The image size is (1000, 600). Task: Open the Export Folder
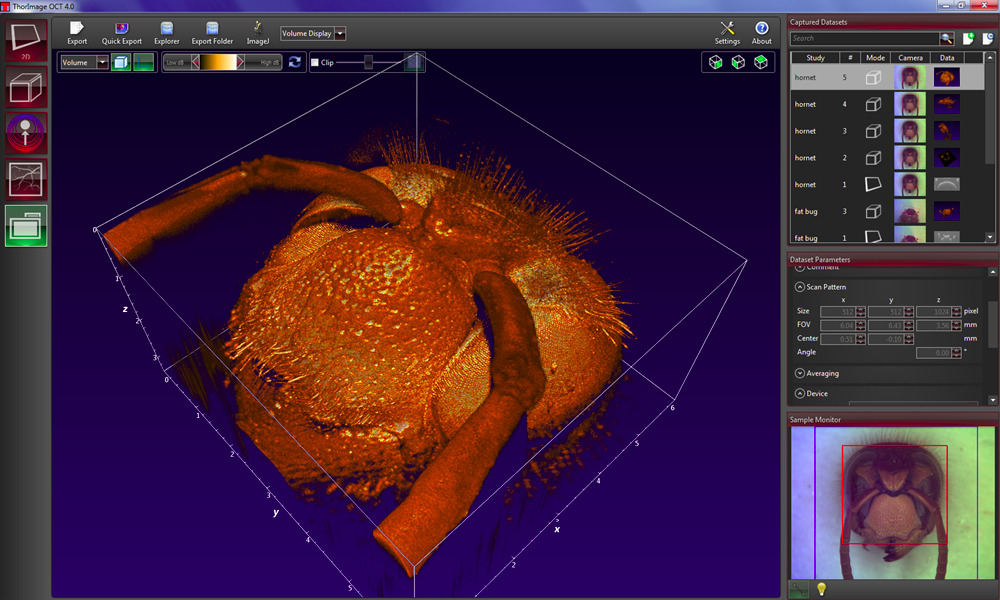(212, 29)
